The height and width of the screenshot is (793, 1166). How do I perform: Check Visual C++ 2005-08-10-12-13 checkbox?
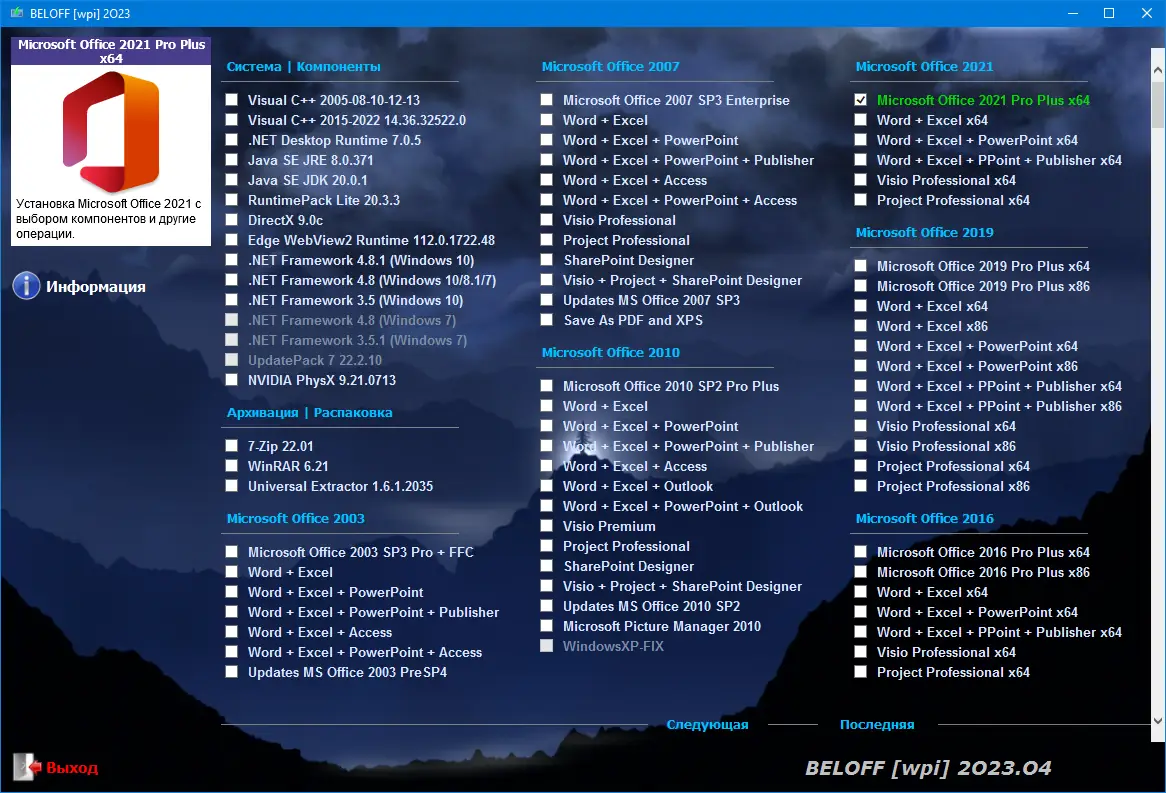coord(232,100)
